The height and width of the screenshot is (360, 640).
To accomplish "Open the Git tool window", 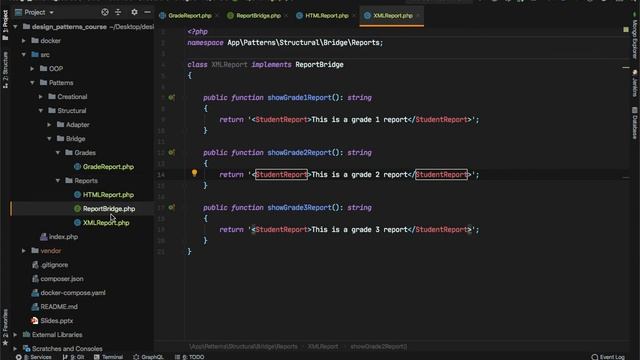I will (x=73, y=357).
